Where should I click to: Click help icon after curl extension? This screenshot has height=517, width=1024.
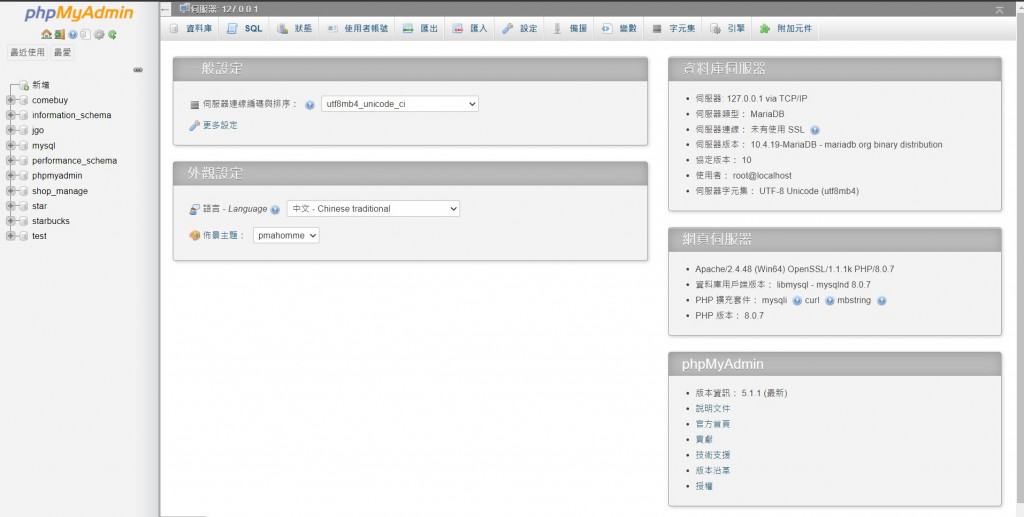pyautogui.click(x=829, y=301)
